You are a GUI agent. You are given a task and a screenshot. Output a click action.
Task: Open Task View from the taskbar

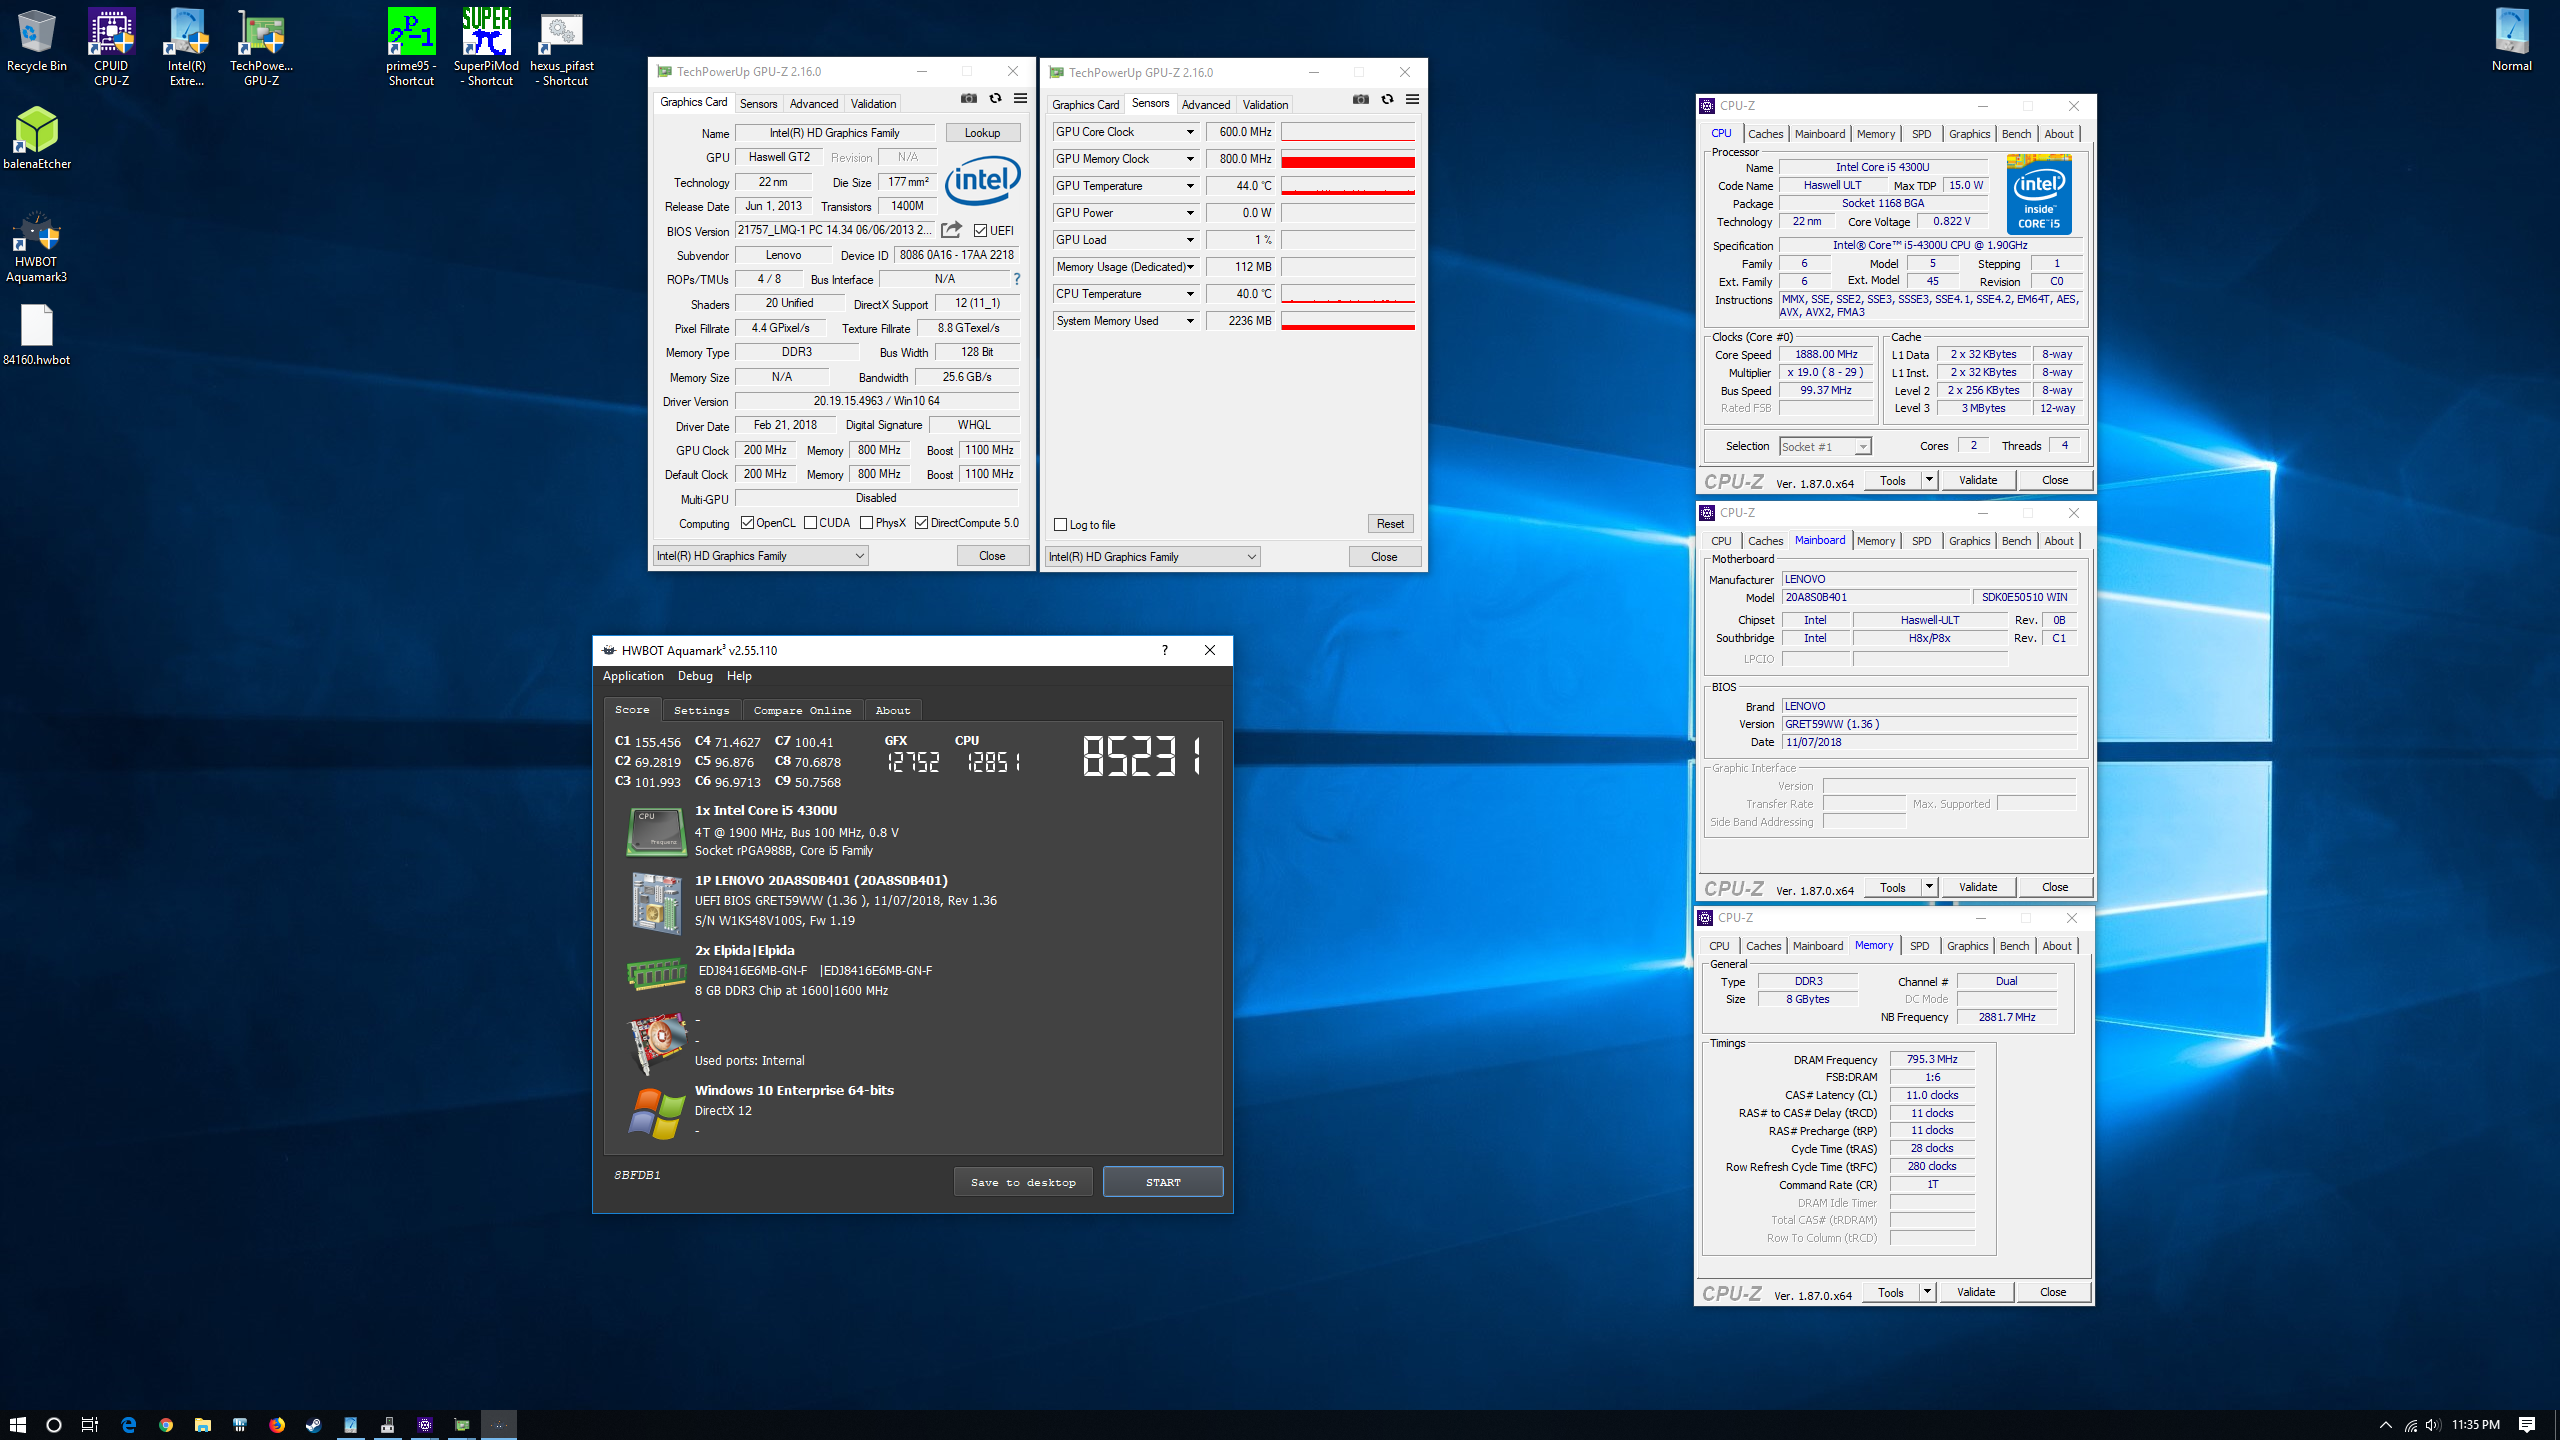(90, 1425)
